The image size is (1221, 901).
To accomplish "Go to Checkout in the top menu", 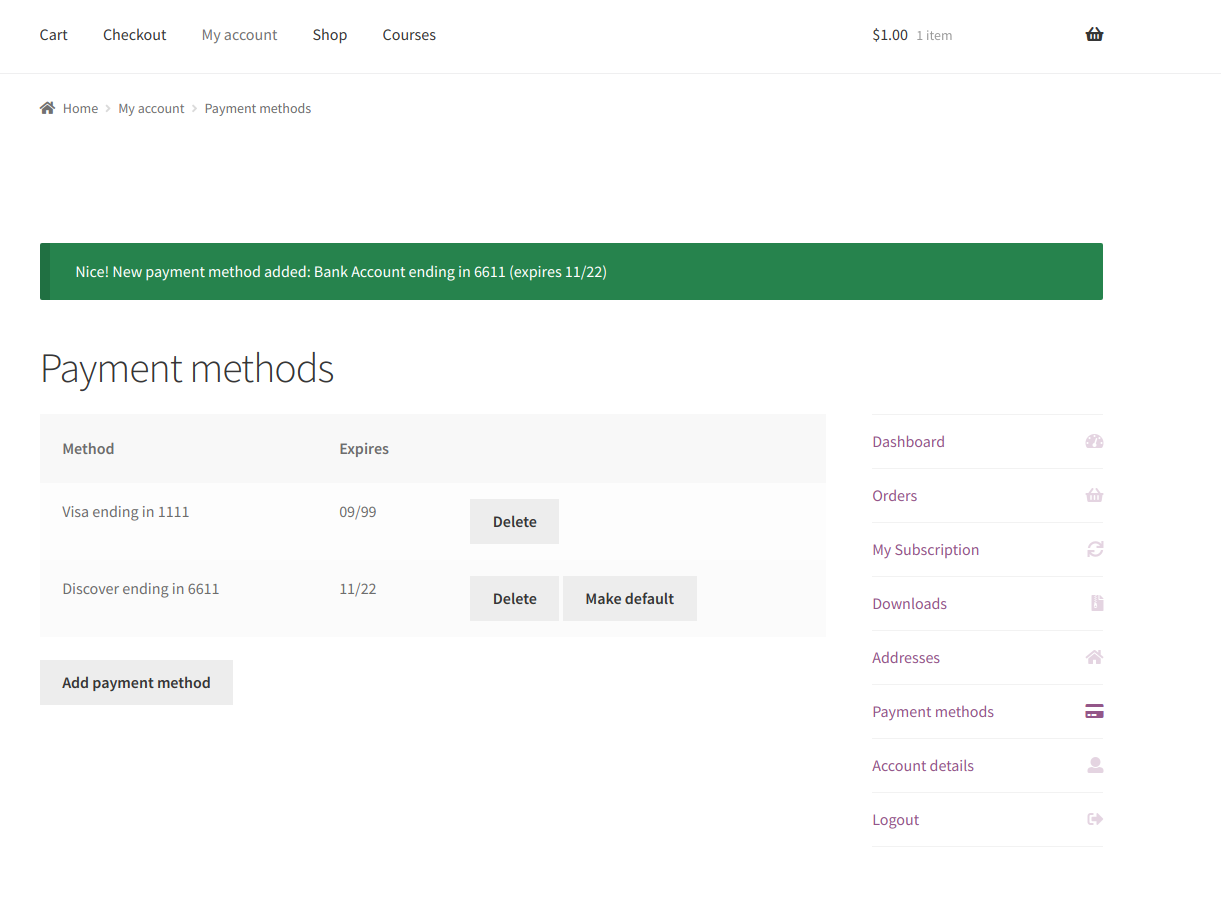I will [134, 35].
